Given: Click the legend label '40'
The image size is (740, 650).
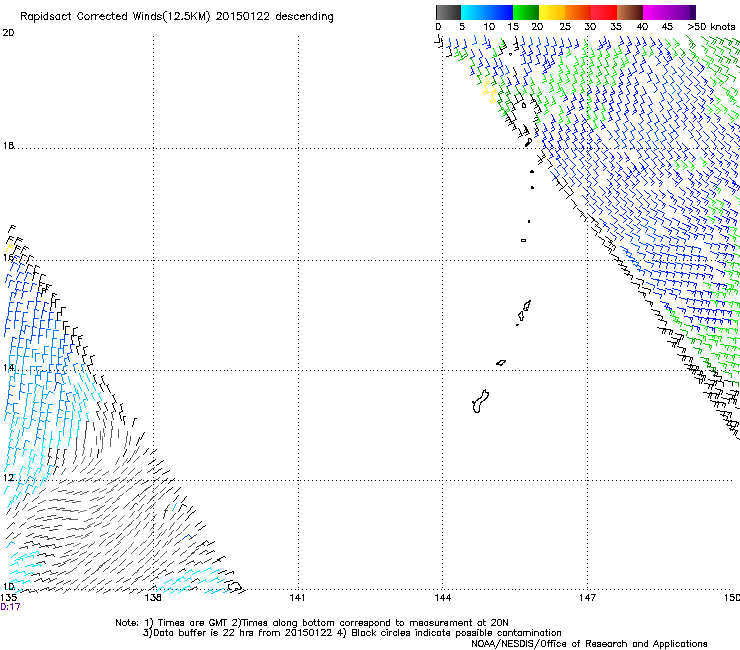Looking at the screenshot, I should 642,27.
